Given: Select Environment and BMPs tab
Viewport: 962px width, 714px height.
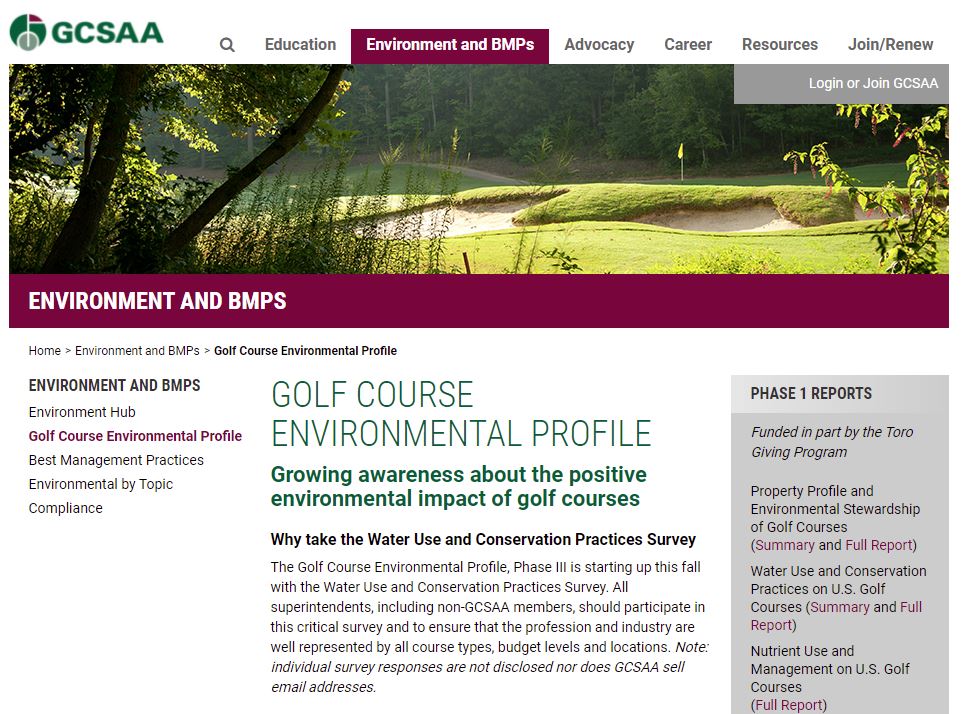Looking at the screenshot, I should [450, 45].
